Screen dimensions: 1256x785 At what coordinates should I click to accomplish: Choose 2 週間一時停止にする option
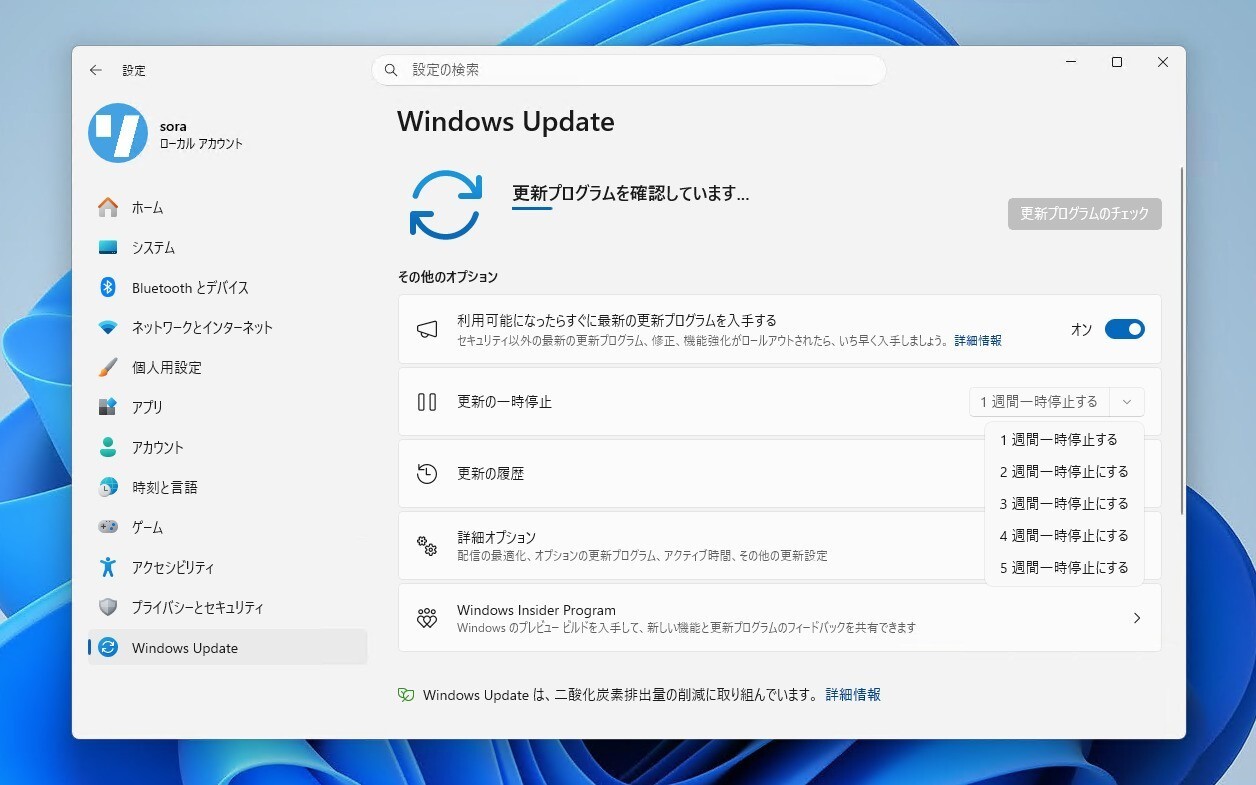click(x=1064, y=471)
